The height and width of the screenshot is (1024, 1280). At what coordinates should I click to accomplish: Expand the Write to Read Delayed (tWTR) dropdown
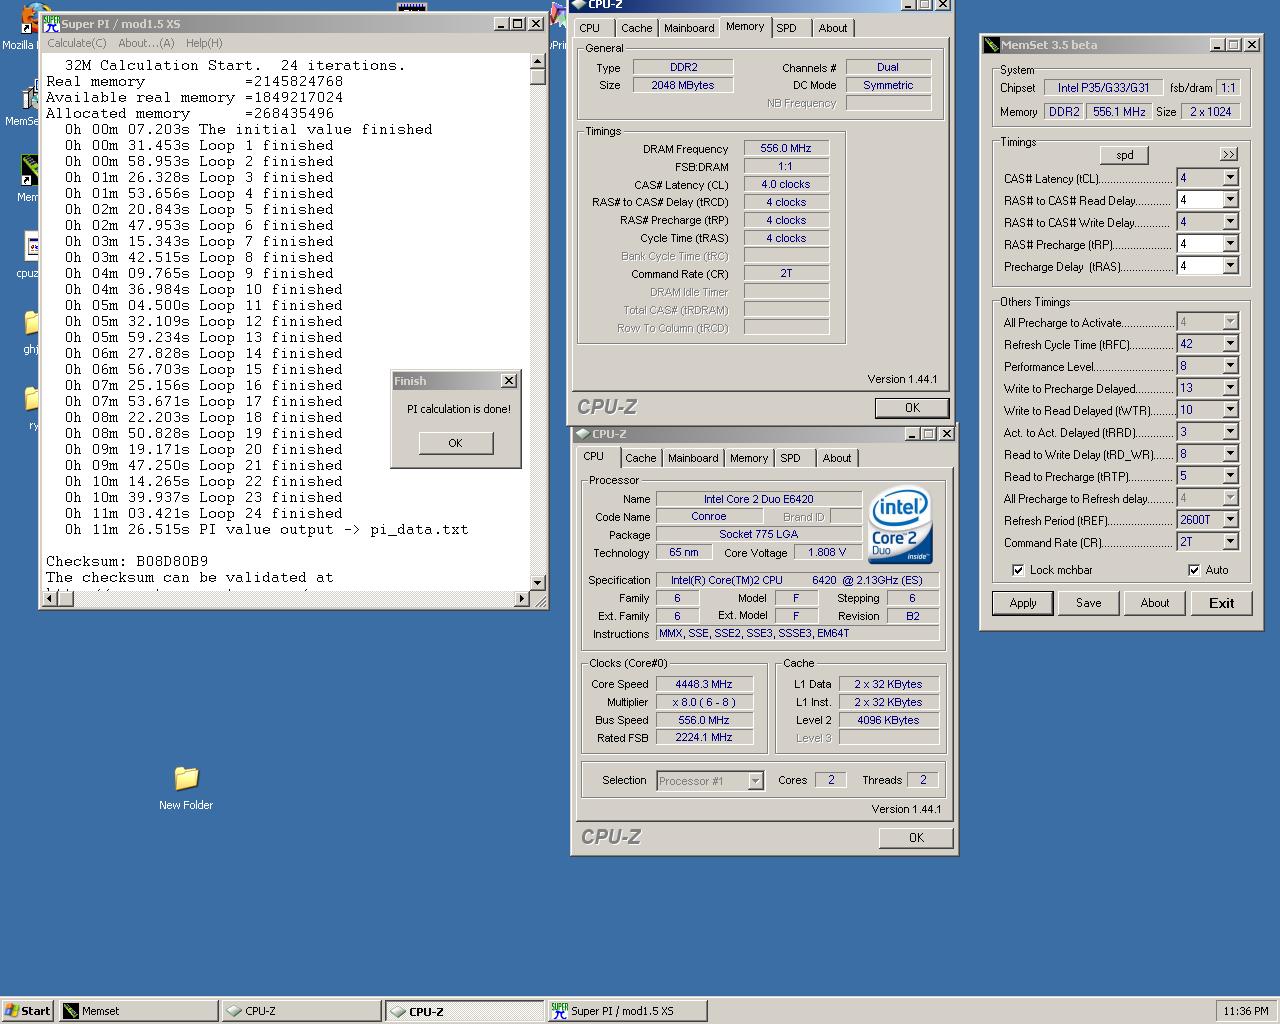coord(1230,410)
